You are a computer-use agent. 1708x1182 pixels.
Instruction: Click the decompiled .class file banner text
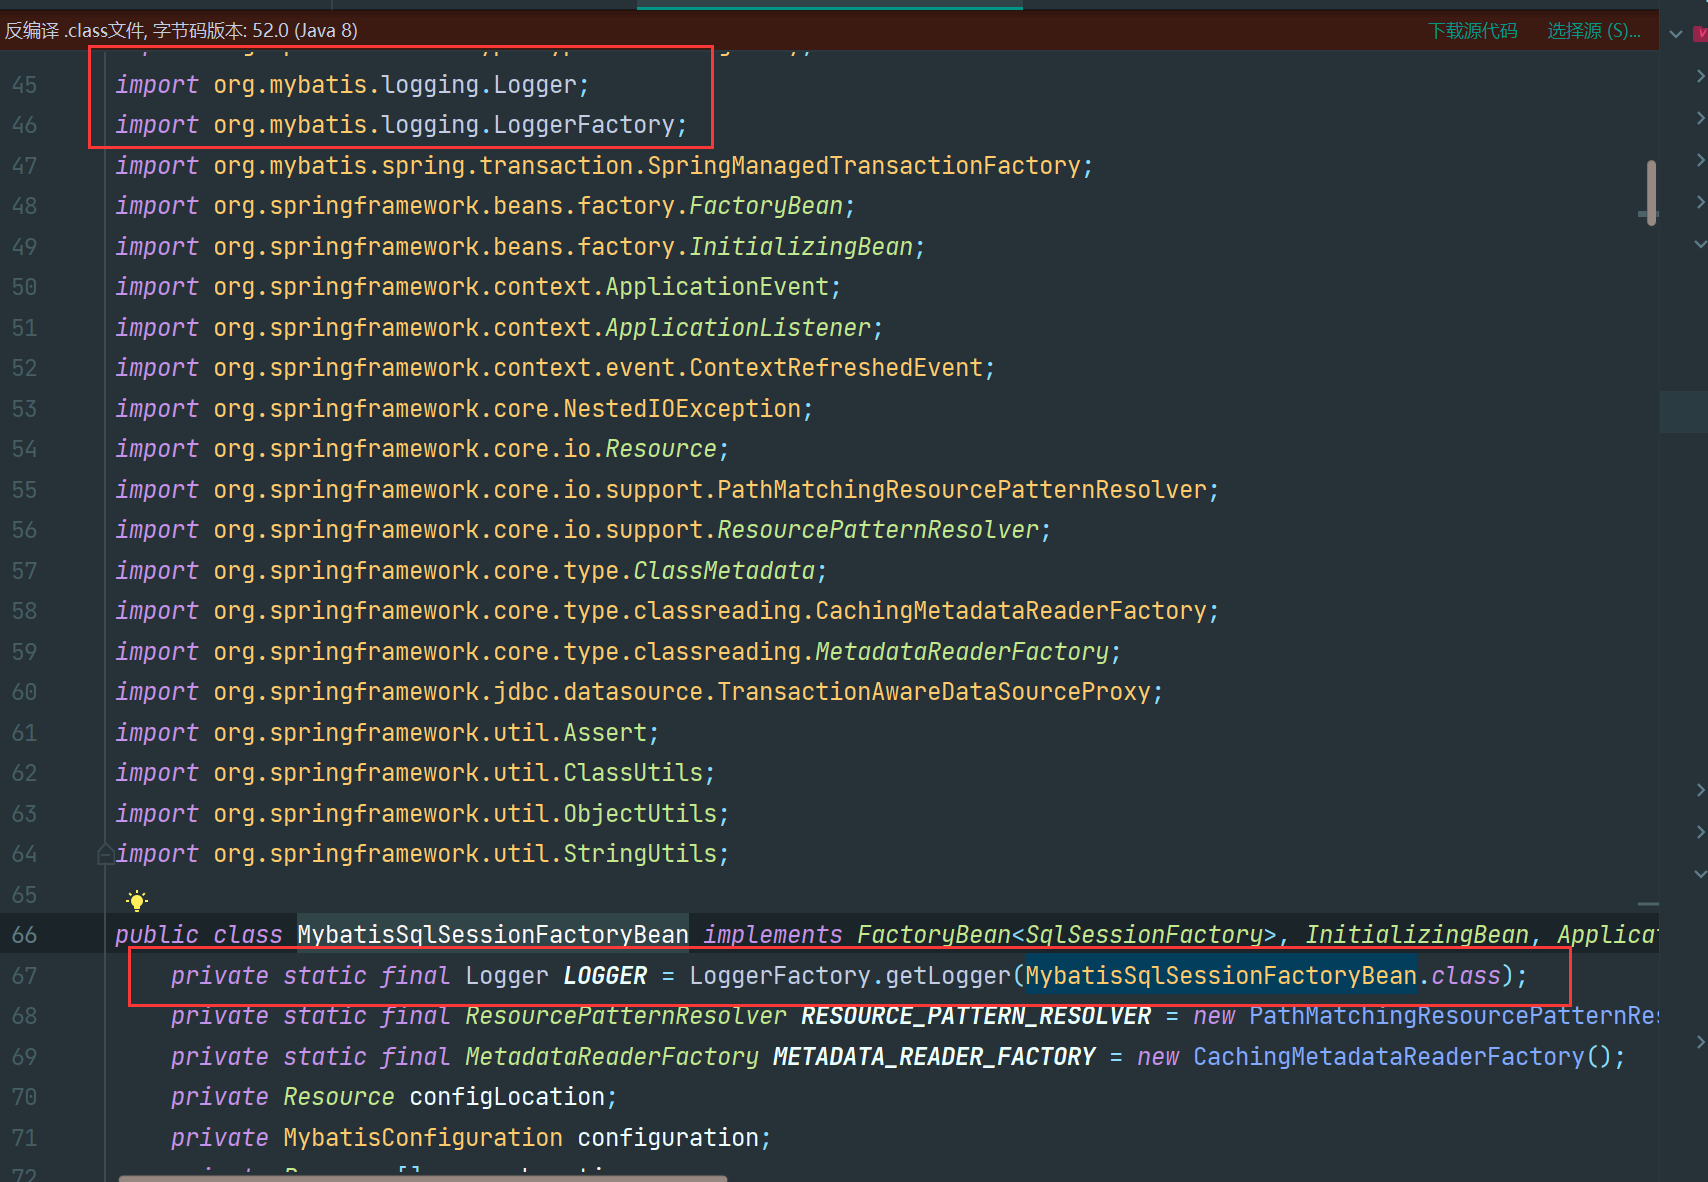point(181,31)
